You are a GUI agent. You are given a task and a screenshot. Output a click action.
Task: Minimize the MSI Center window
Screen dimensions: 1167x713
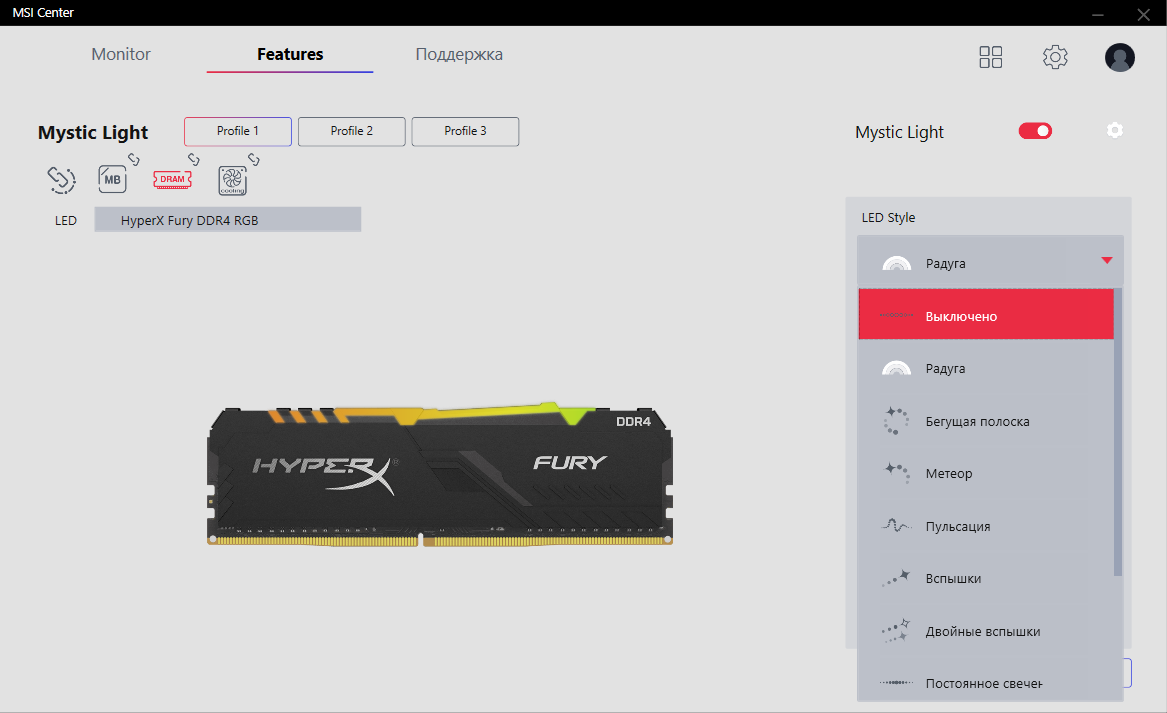coord(1098,13)
